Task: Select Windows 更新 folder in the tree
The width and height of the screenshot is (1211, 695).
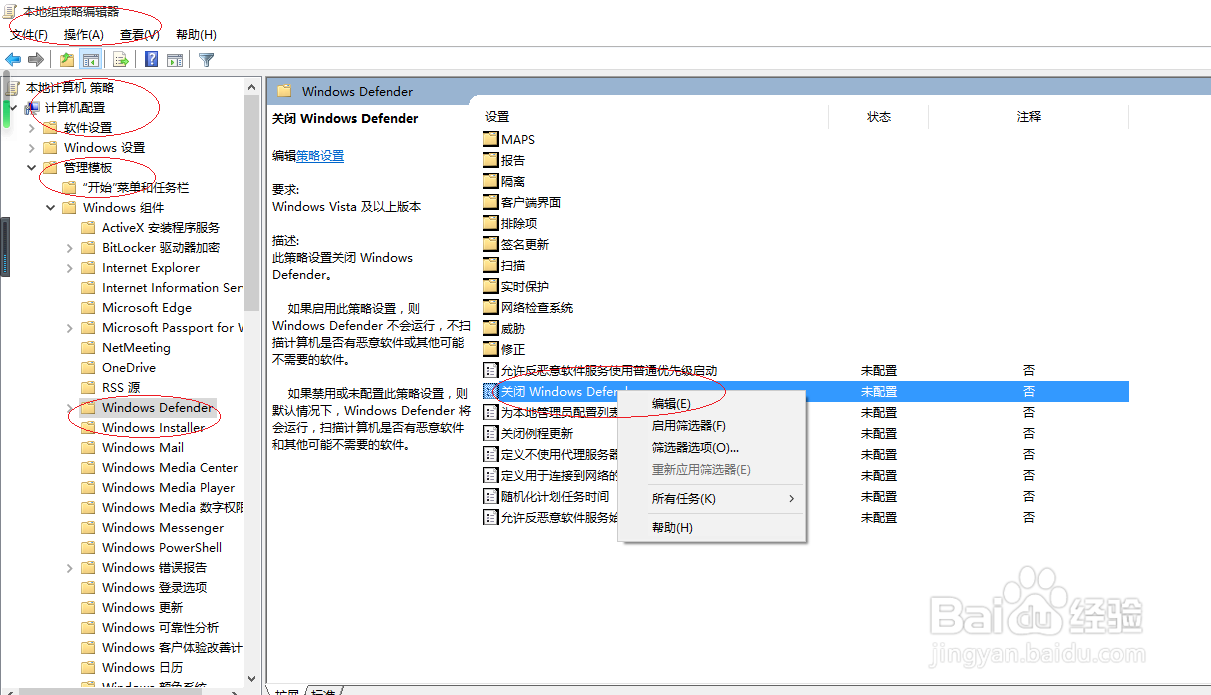Action: tap(142, 607)
